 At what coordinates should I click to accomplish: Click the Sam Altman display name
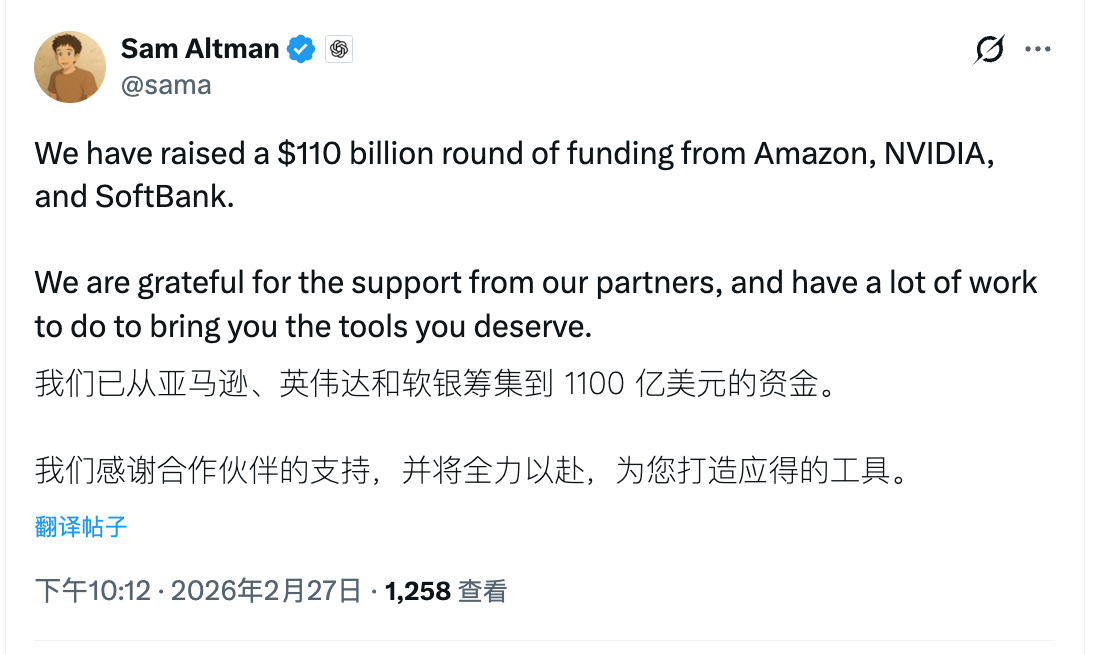pyautogui.click(x=198, y=48)
